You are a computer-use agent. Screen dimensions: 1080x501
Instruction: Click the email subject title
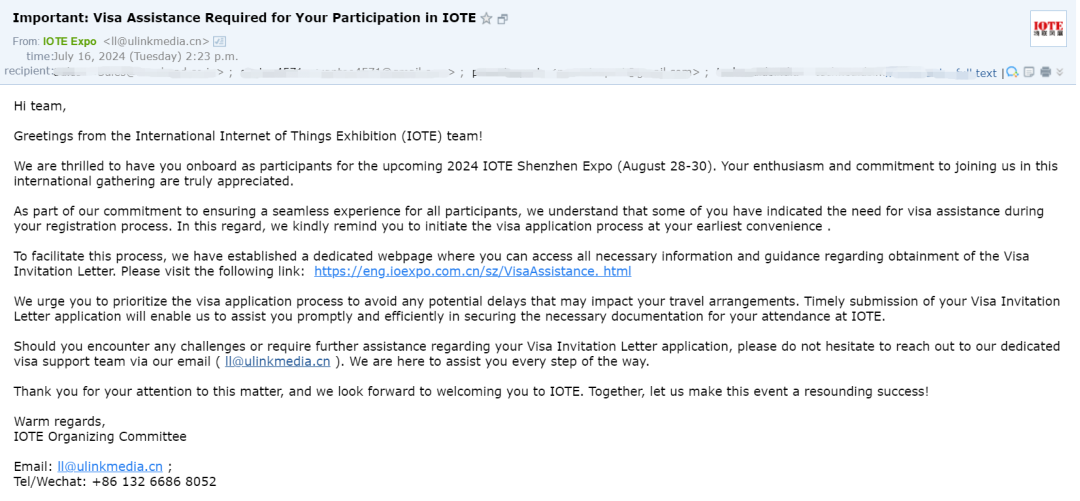tap(244, 18)
